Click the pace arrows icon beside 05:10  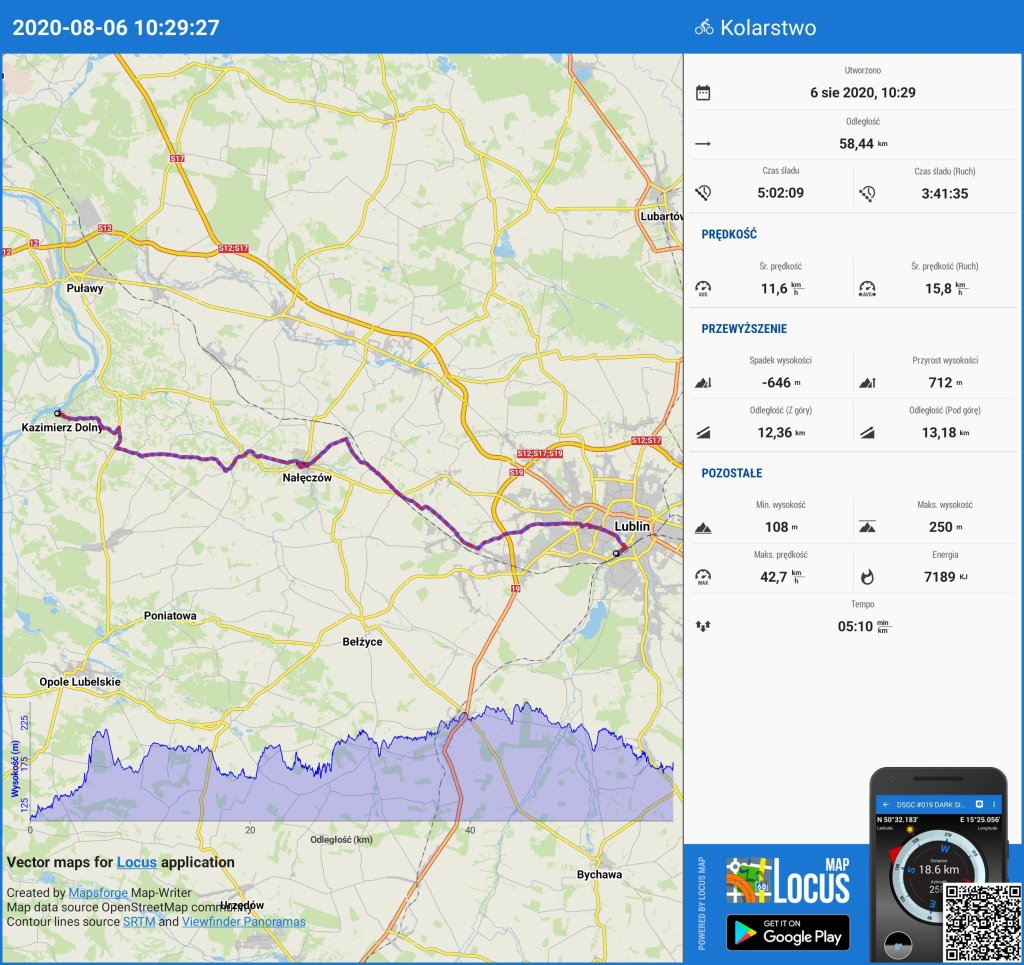[x=703, y=627]
